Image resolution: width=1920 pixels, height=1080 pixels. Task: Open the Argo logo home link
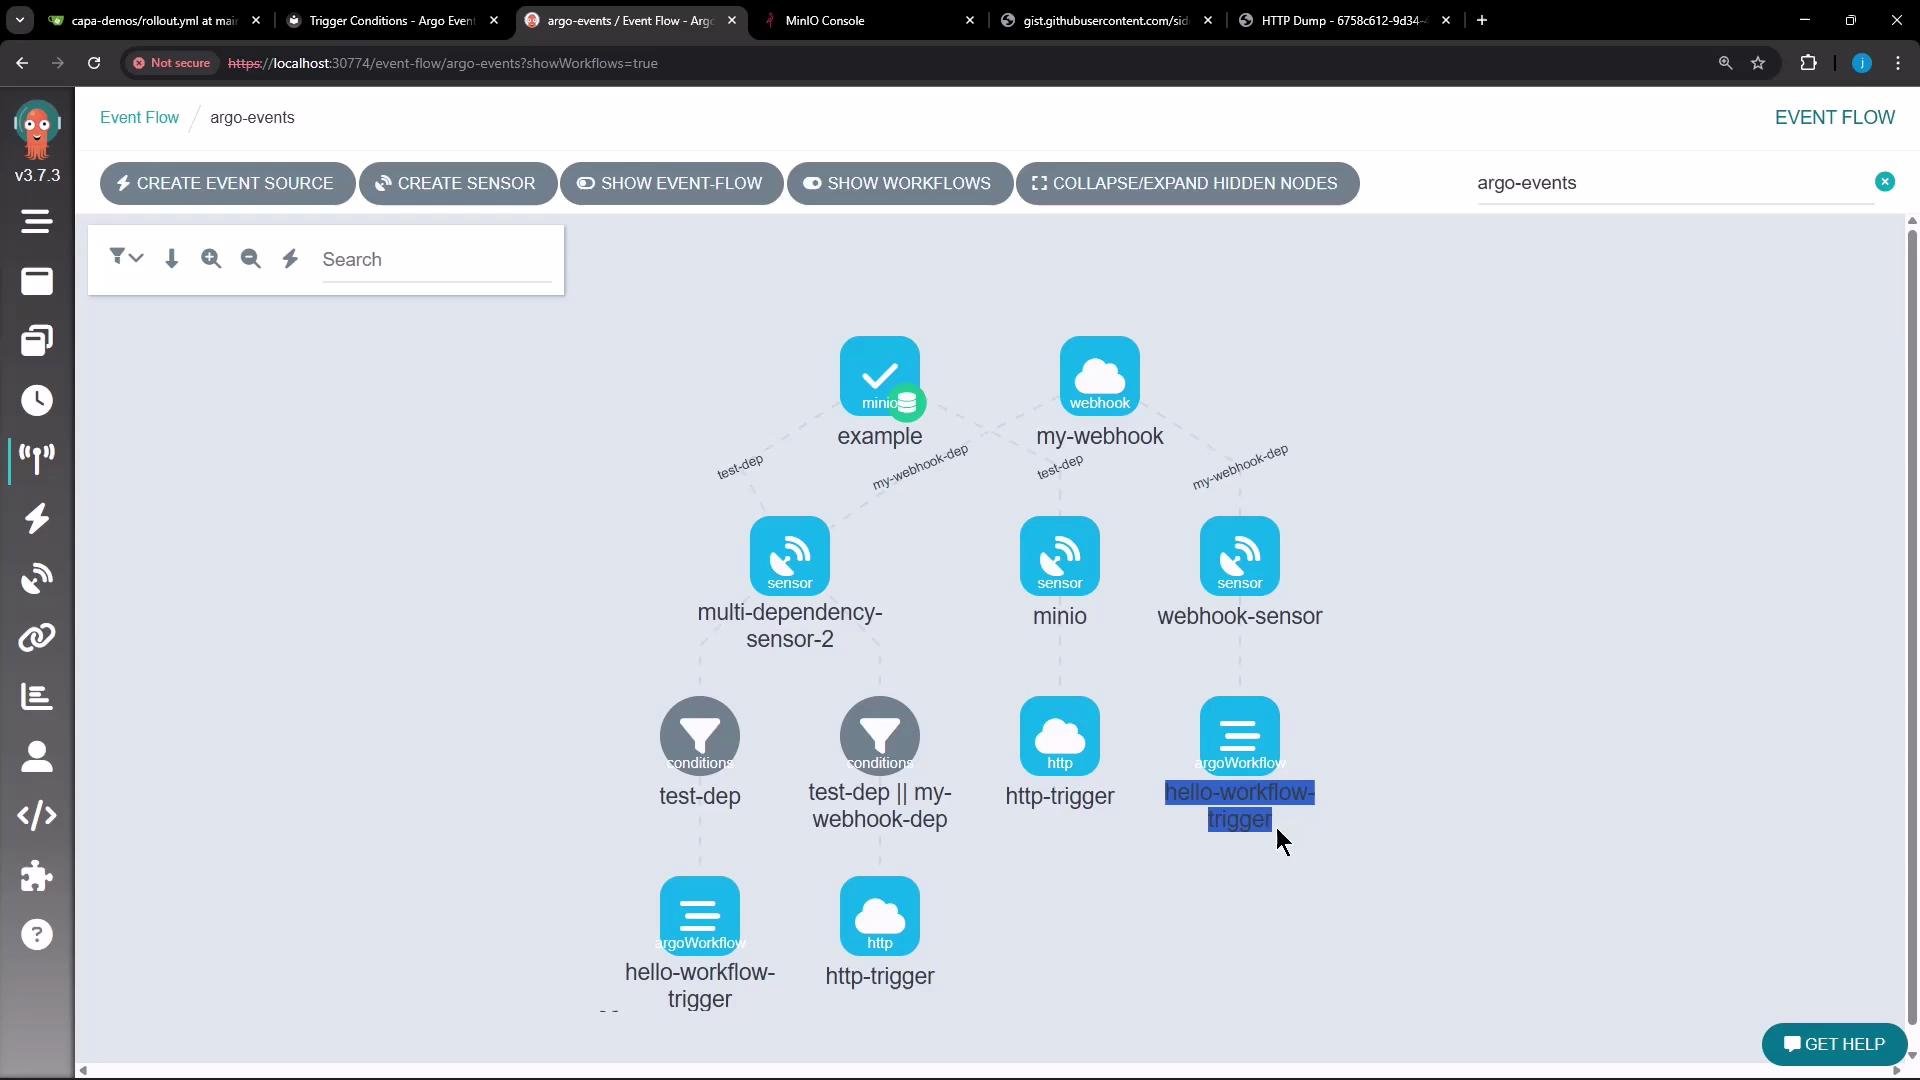click(37, 131)
